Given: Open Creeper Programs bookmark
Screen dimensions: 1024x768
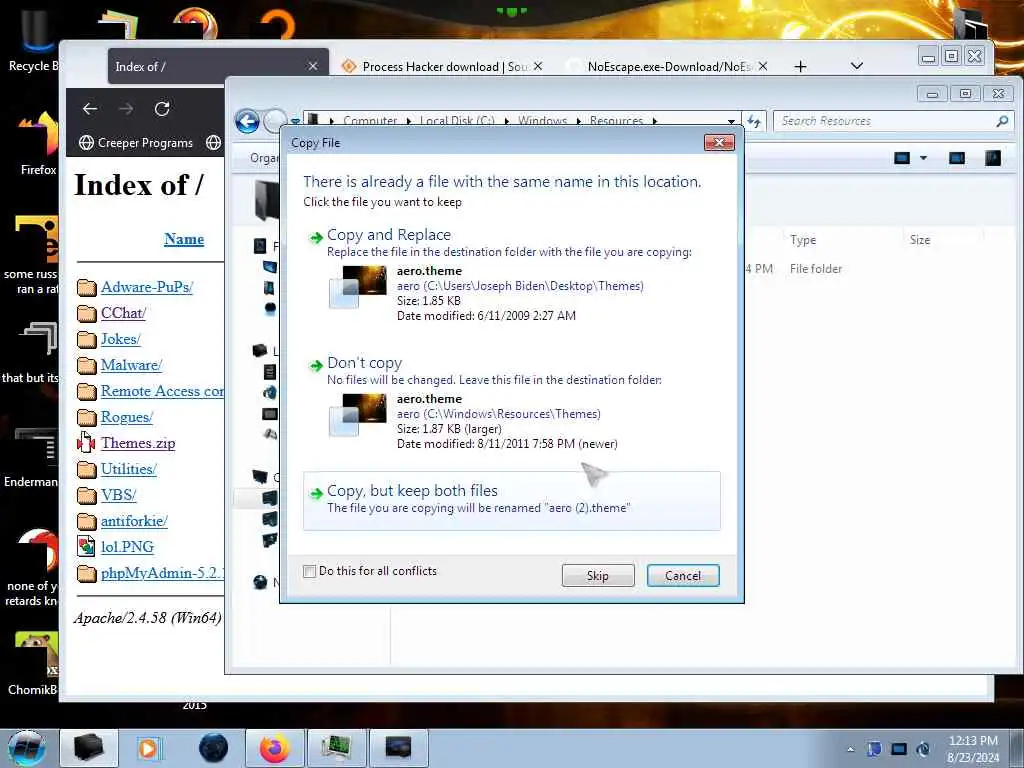Looking at the screenshot, I should [x=136, y=142].
